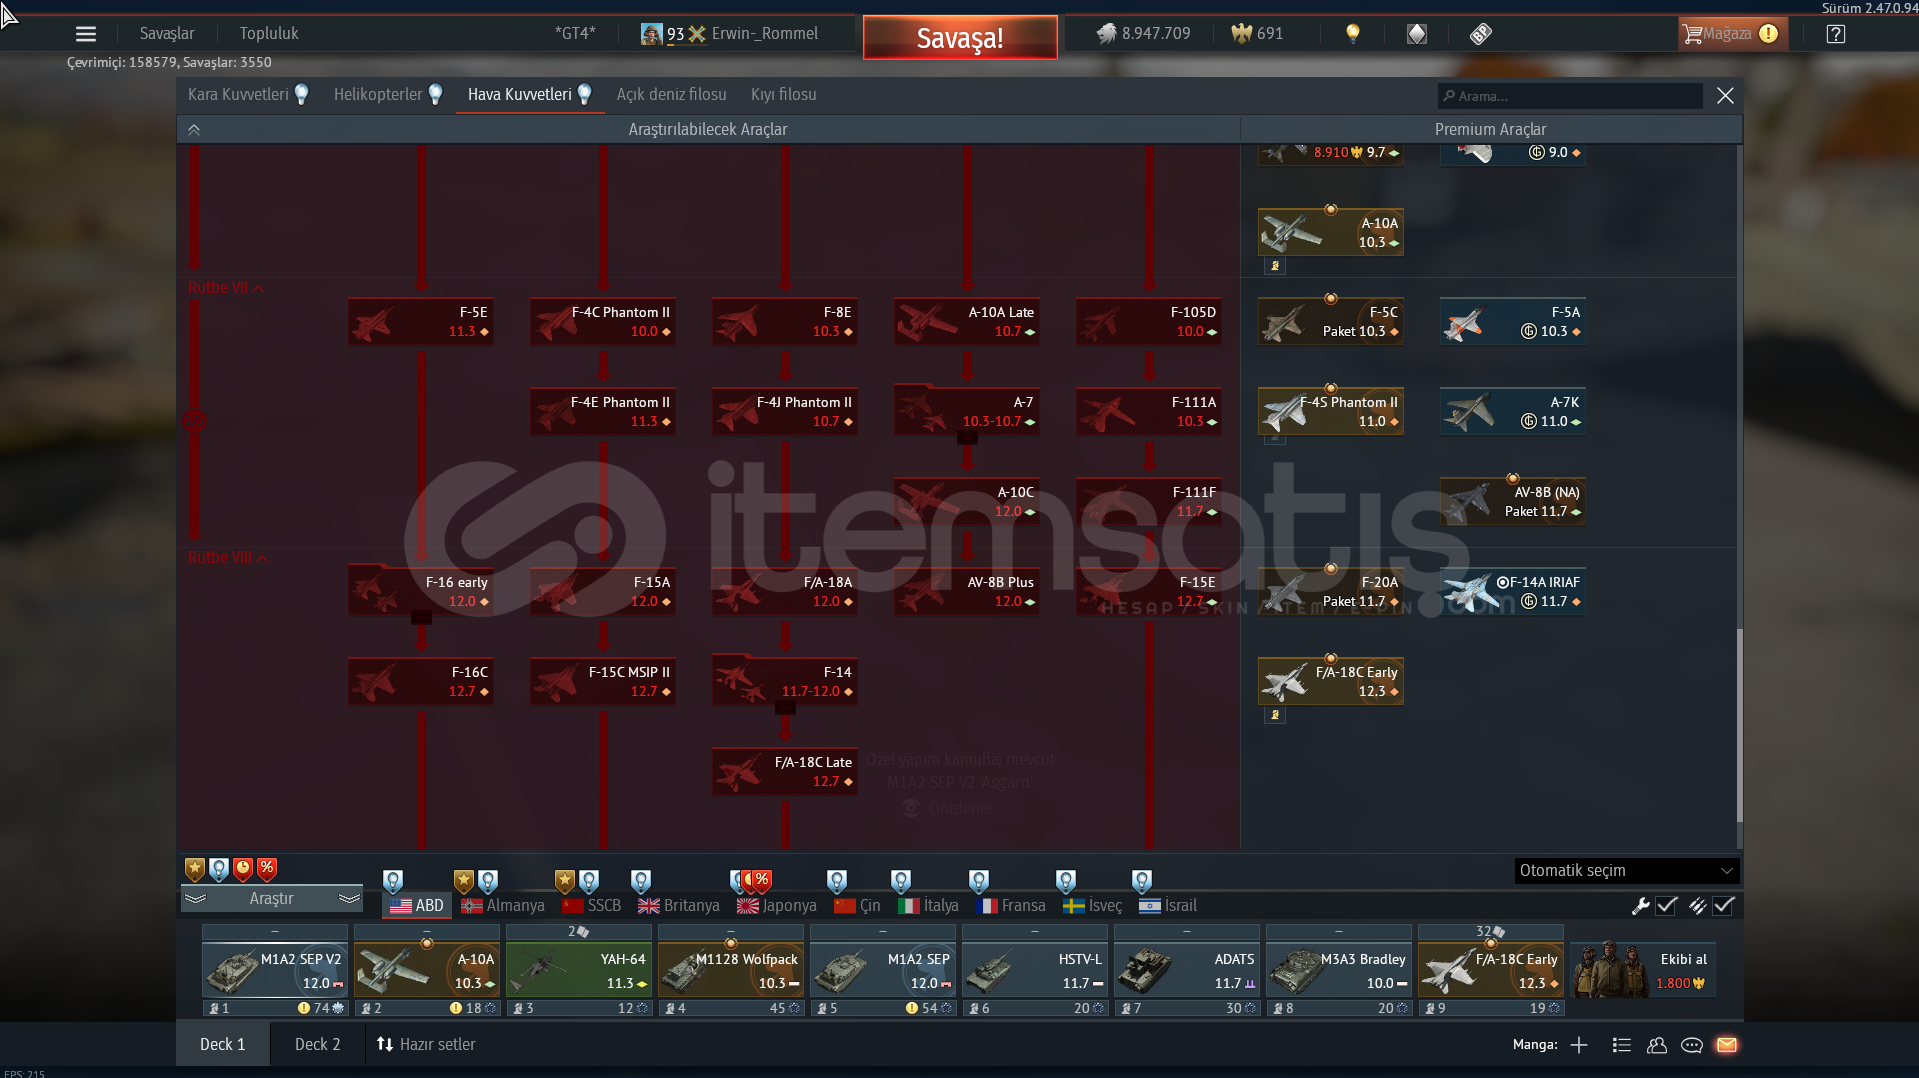
Task: Click the Golden Eagles balance 691
Action: pos(1257,33)
